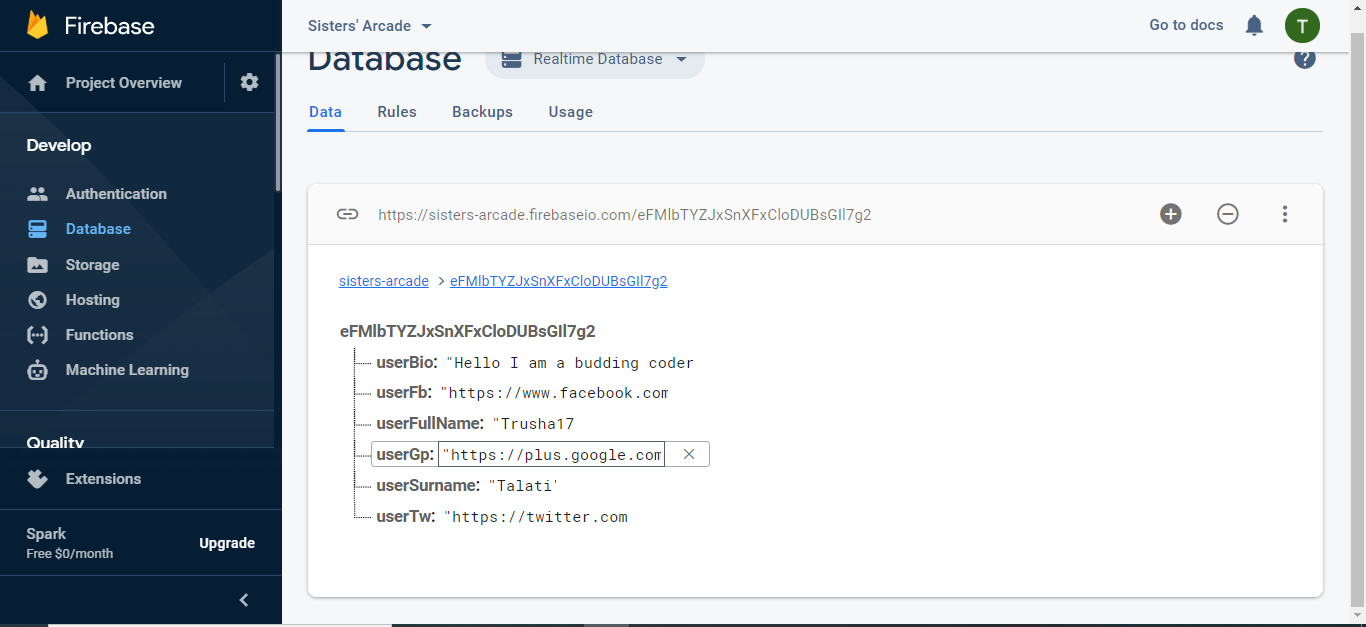Screen dimensions: 1366x627
Task: Click the Authentication people icon
Action: tap(38, 194)
